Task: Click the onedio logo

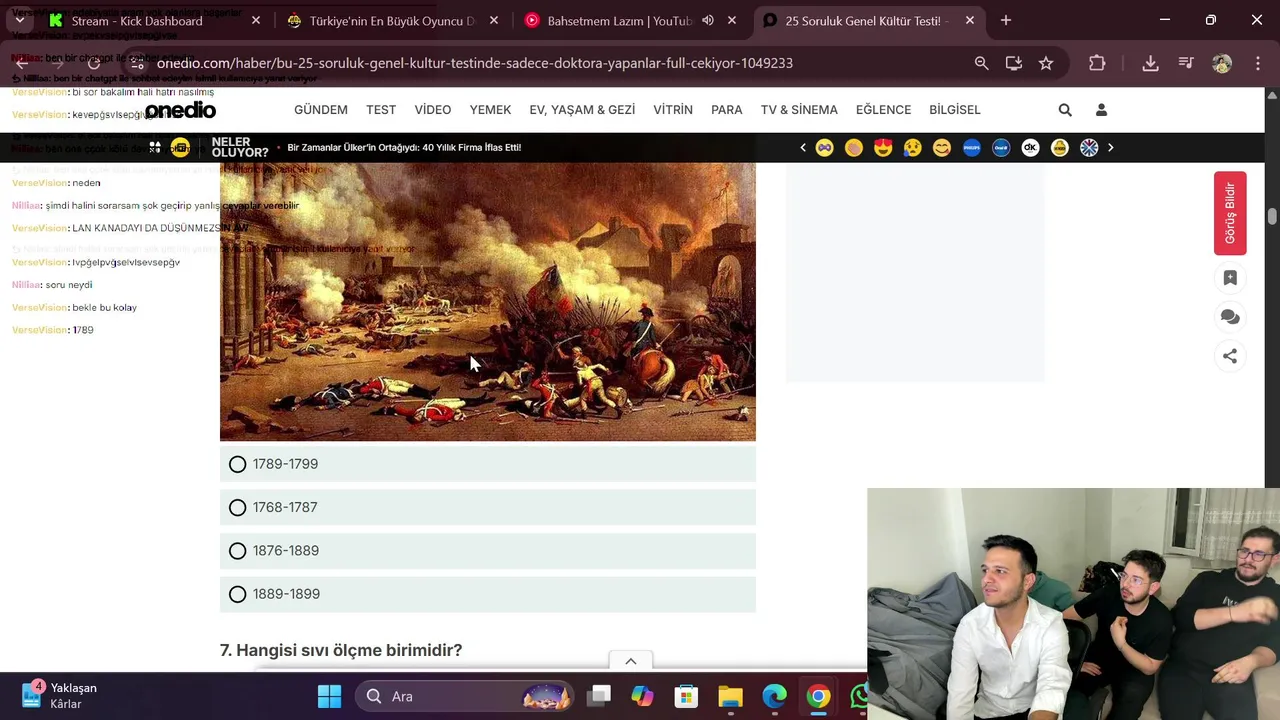Action: [x=180, y=110]
